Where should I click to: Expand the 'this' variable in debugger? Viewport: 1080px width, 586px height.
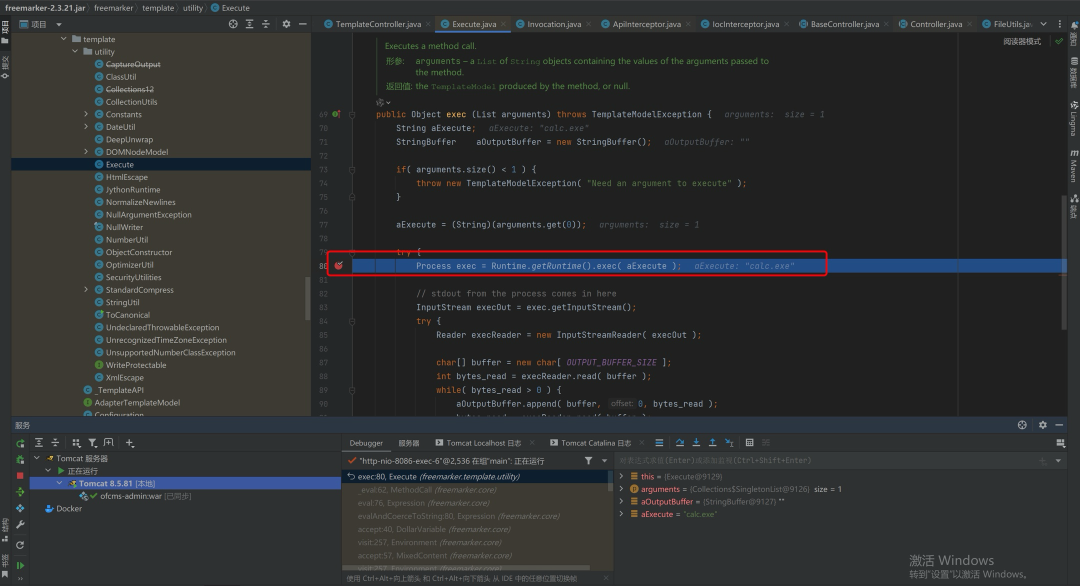click(621, 477)
